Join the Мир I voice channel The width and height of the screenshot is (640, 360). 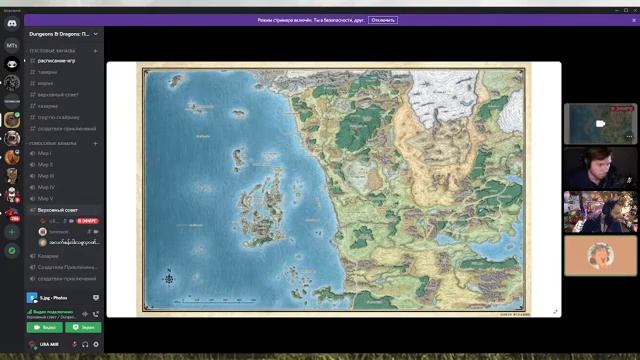(x=64, y=153)
